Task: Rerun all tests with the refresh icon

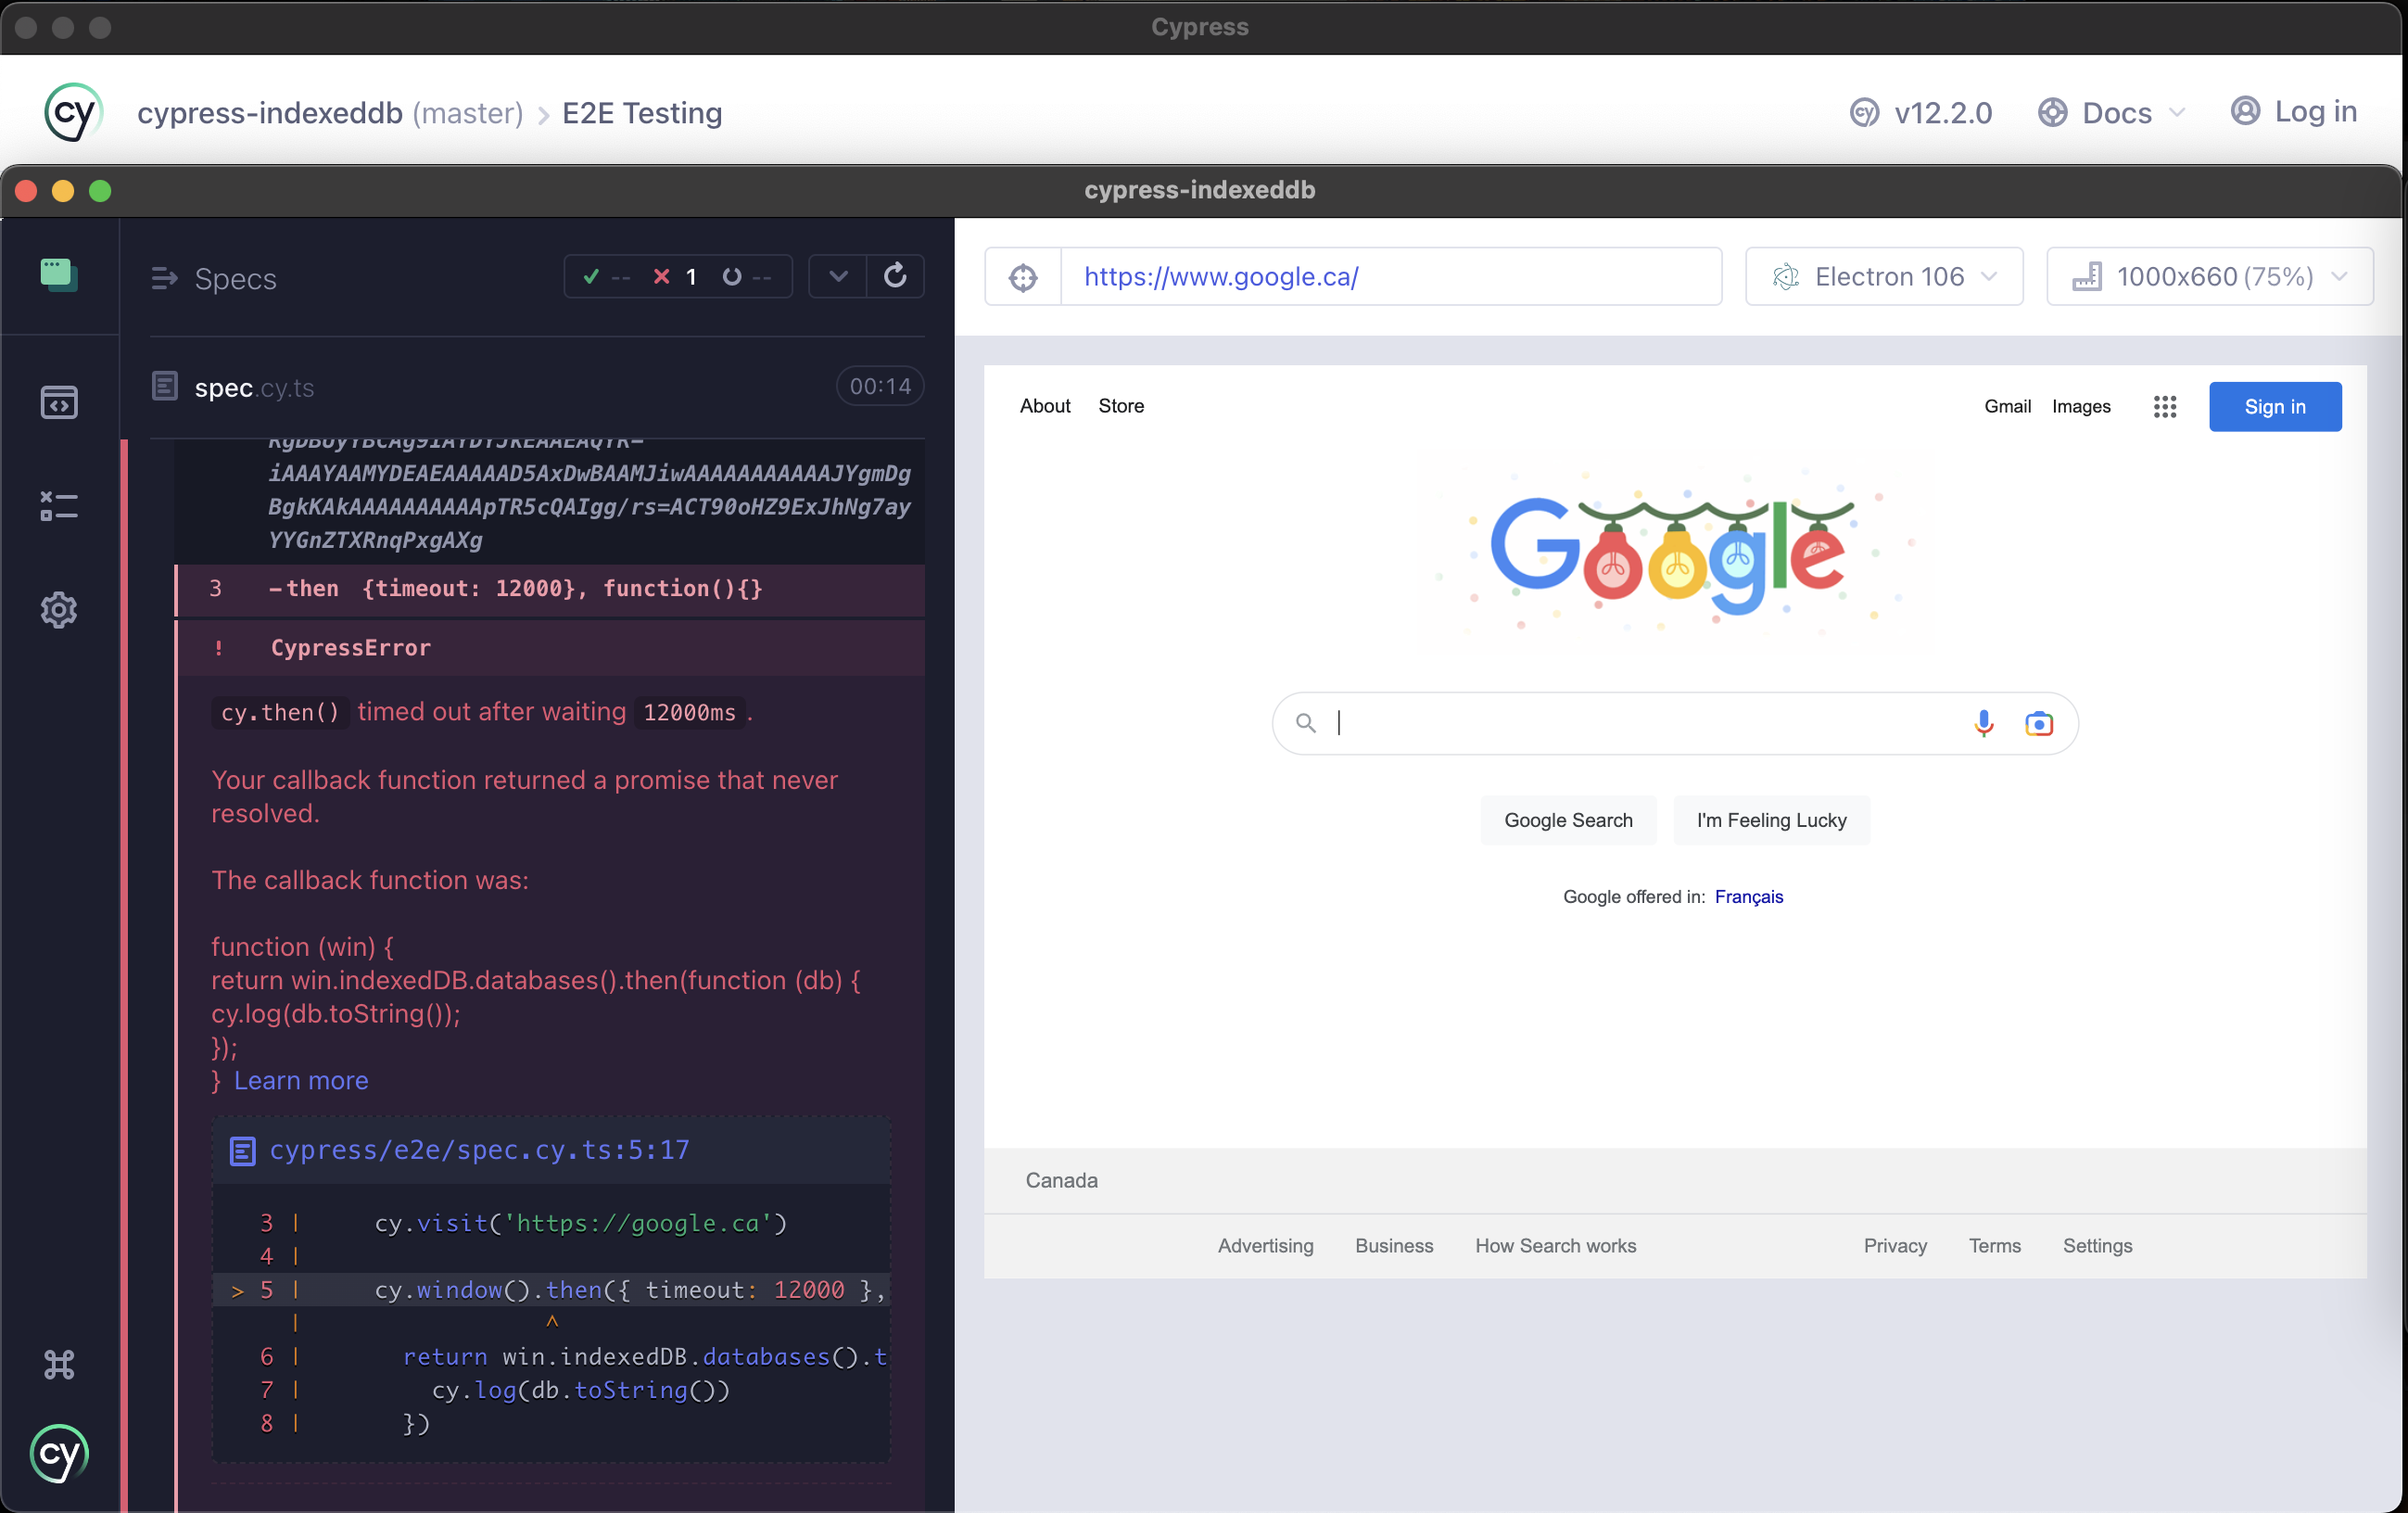Action: 895,277
